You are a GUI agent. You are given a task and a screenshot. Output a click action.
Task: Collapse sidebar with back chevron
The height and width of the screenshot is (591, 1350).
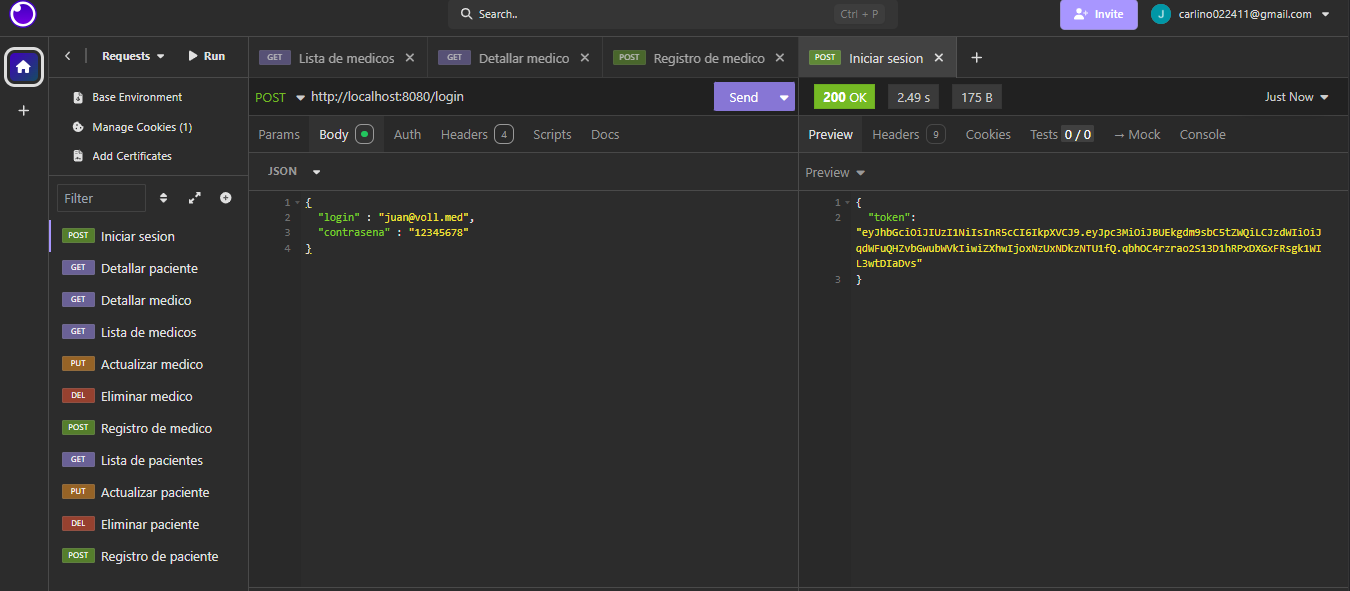click(x=68, y=56)
